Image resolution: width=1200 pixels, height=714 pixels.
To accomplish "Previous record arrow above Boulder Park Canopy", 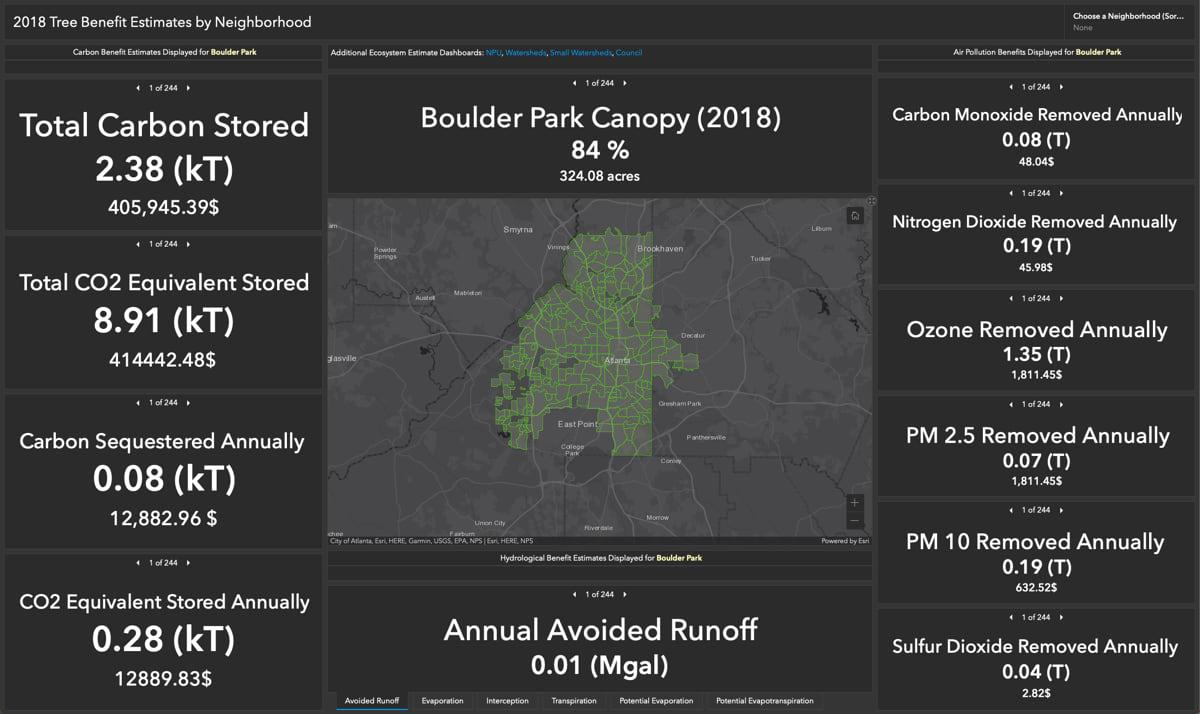I will pos(576,83).
